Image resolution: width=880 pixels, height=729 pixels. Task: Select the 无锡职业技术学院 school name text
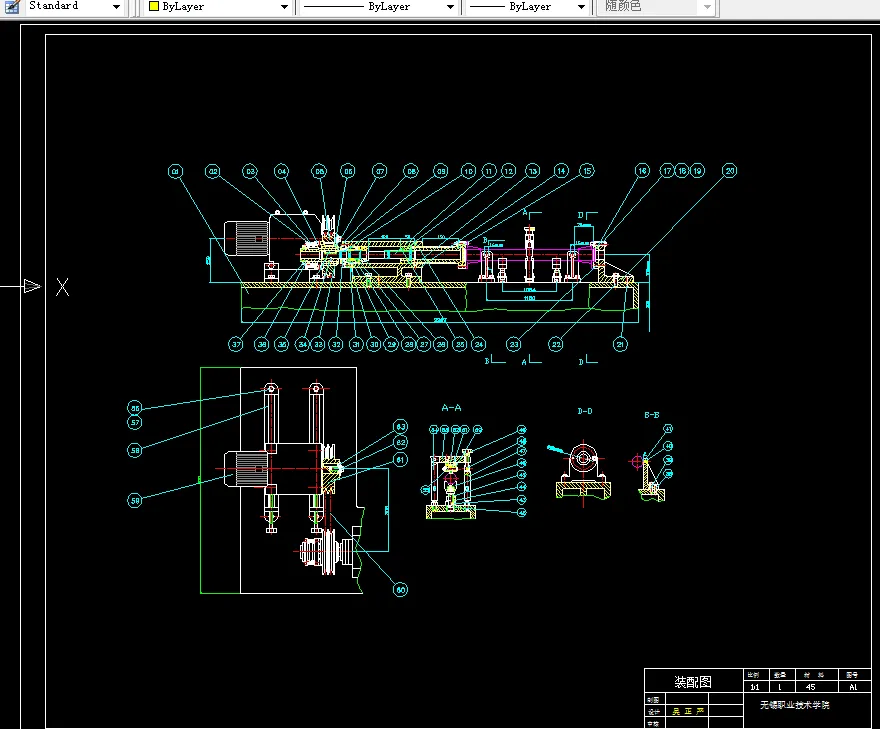(795, 705)
